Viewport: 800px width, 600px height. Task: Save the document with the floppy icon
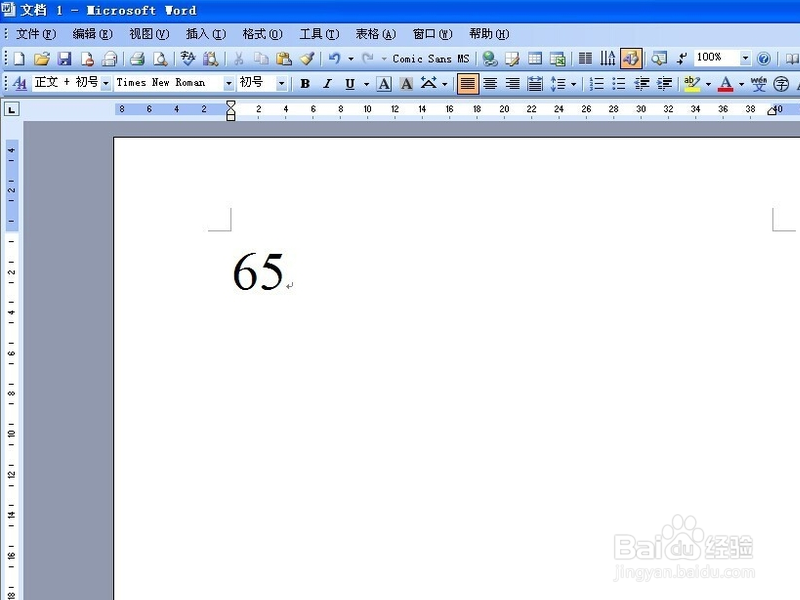pos(64,59)
